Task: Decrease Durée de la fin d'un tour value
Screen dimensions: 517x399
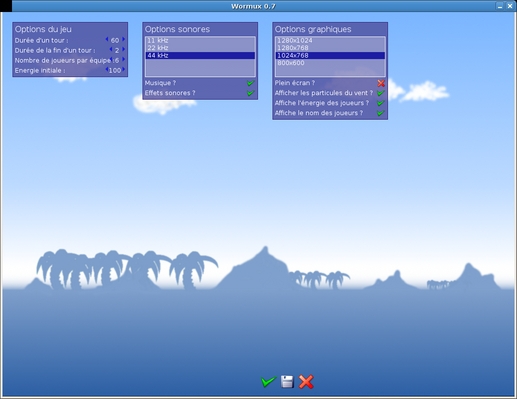Action: click(x=111, y=49)
